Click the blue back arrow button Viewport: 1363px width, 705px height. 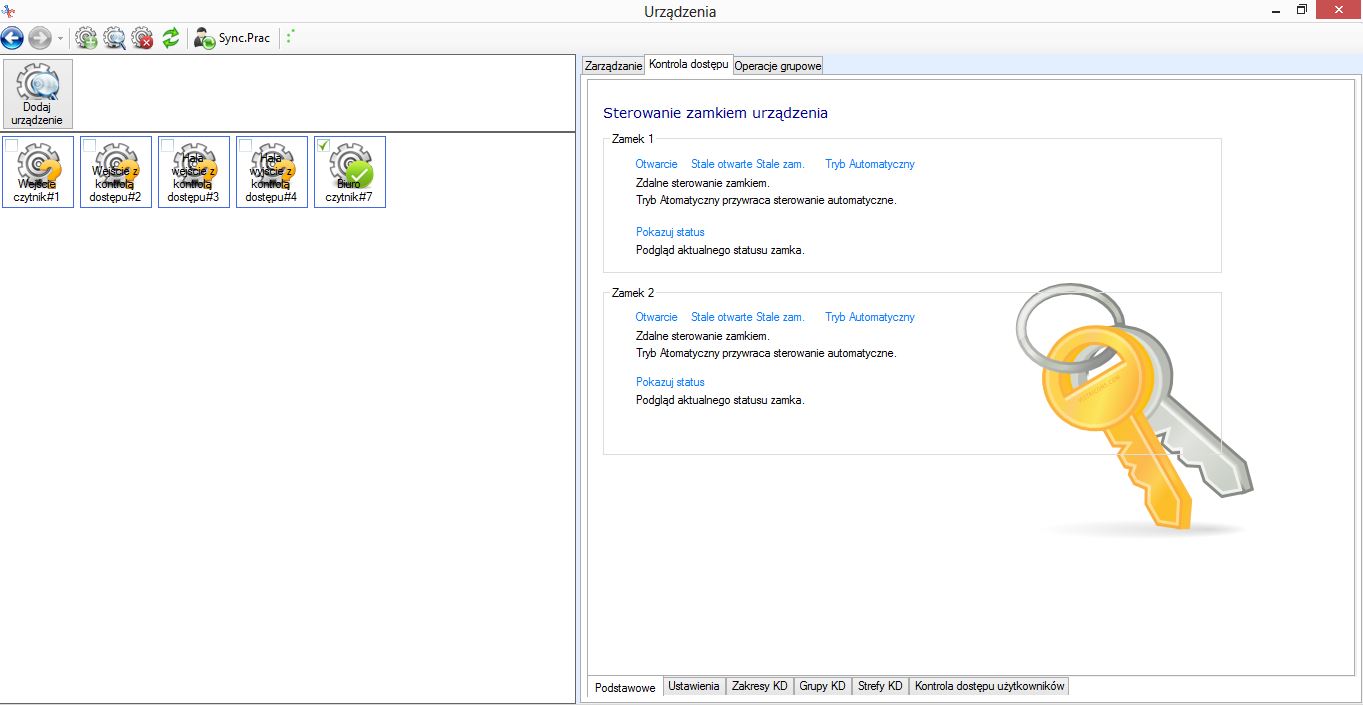12,38
